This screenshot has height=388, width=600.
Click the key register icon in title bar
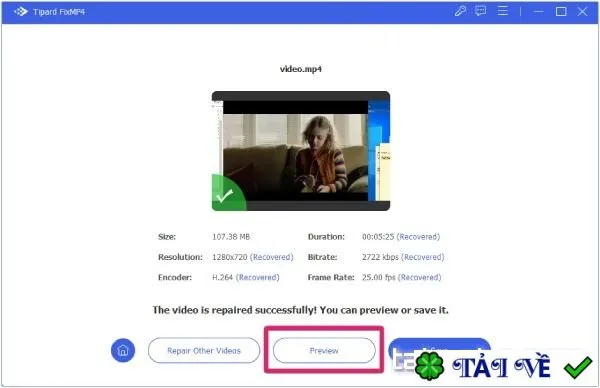click(x=460, y=11)
